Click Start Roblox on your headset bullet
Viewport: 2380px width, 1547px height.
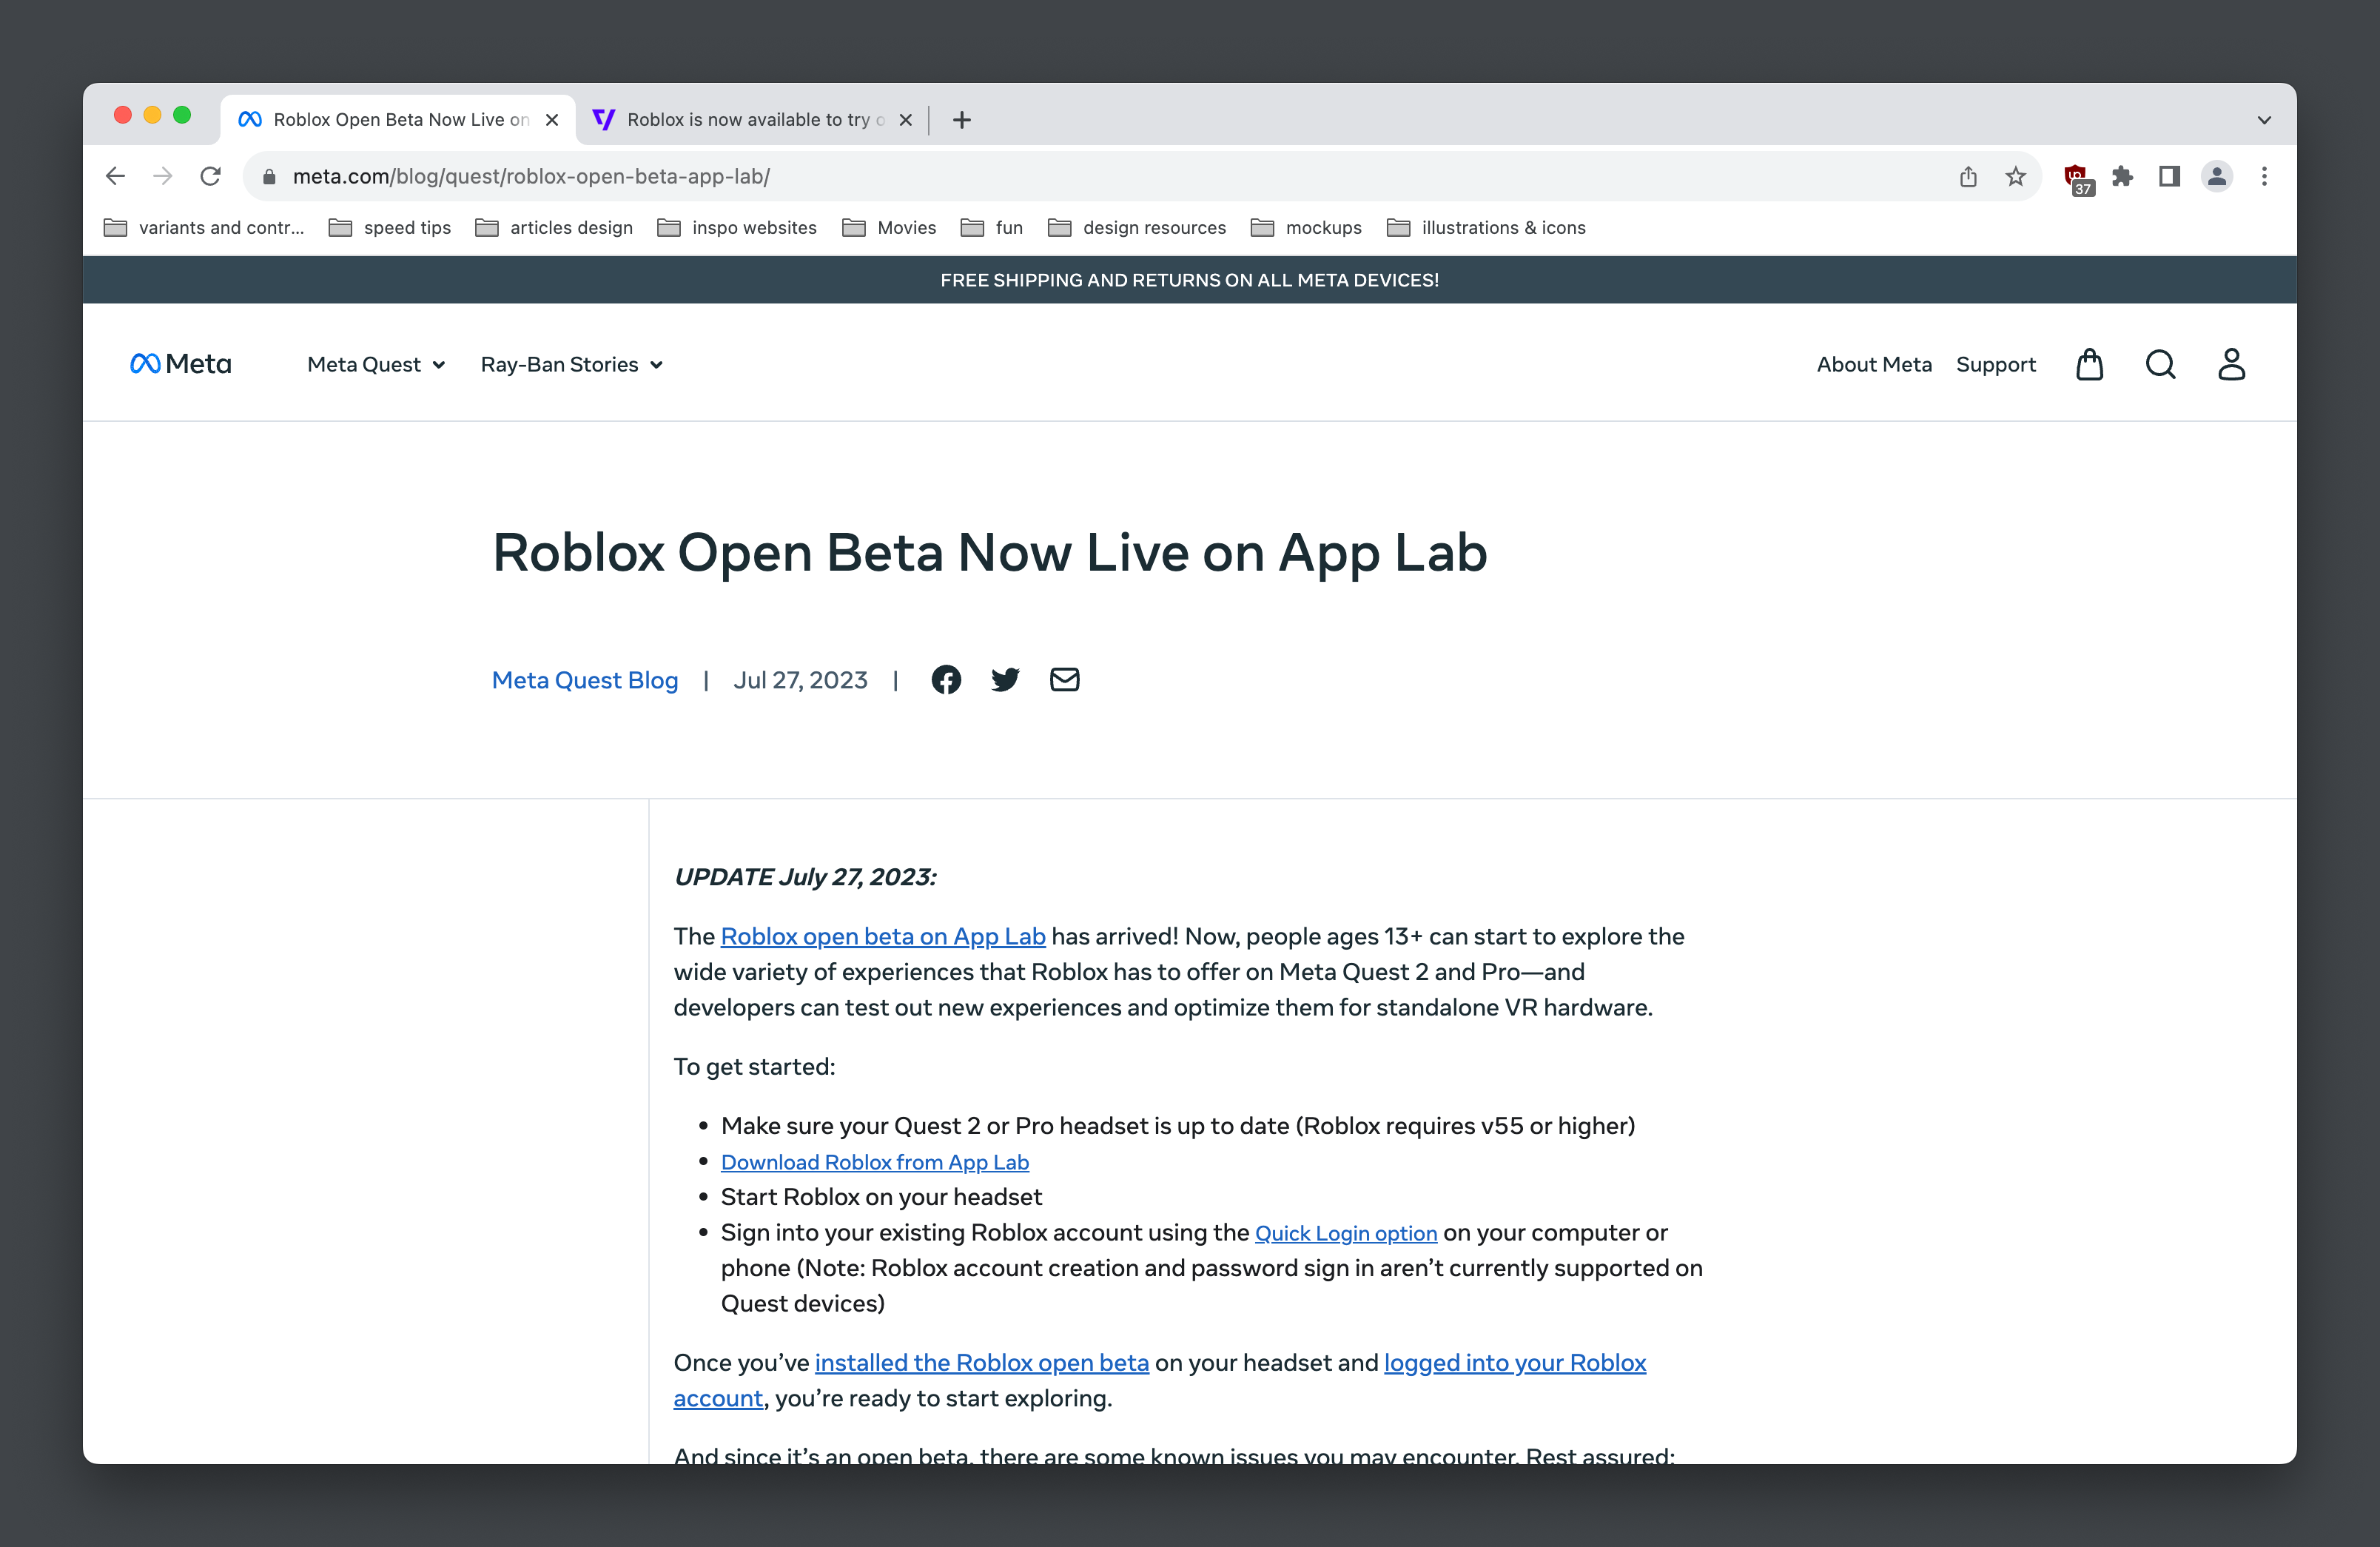click(x=881, y=1197)
